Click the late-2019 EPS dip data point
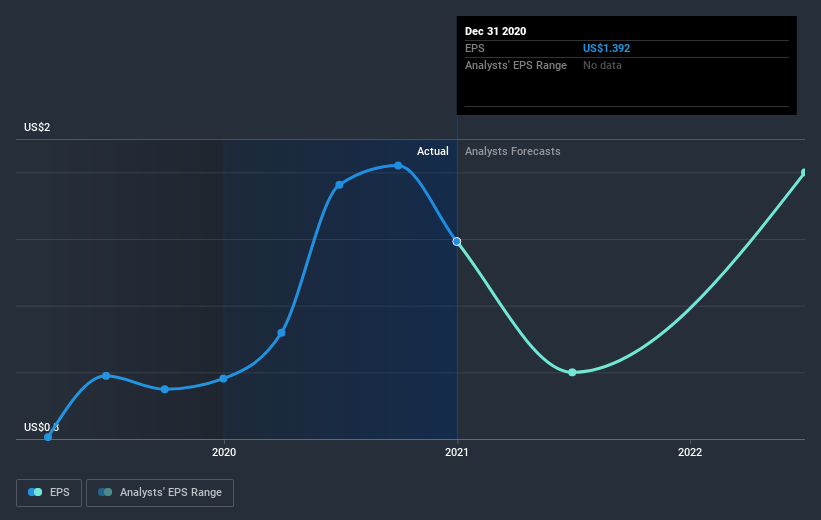The width and height of the screenshot is (821, 520). [x=164, y=389]
